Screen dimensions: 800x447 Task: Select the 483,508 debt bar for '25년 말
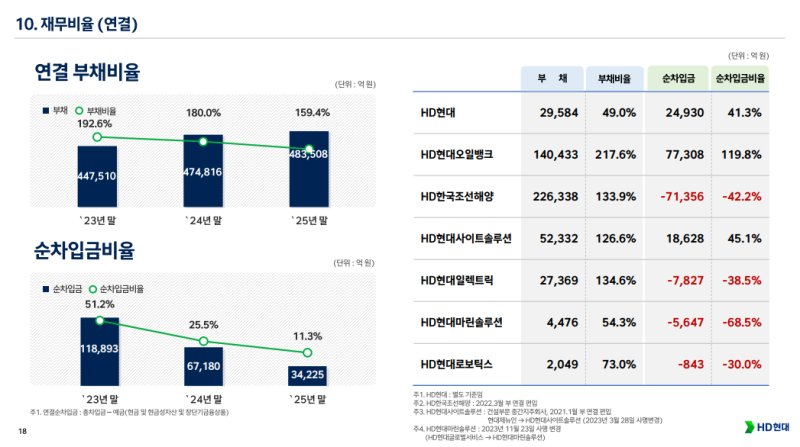click(308, 165)
